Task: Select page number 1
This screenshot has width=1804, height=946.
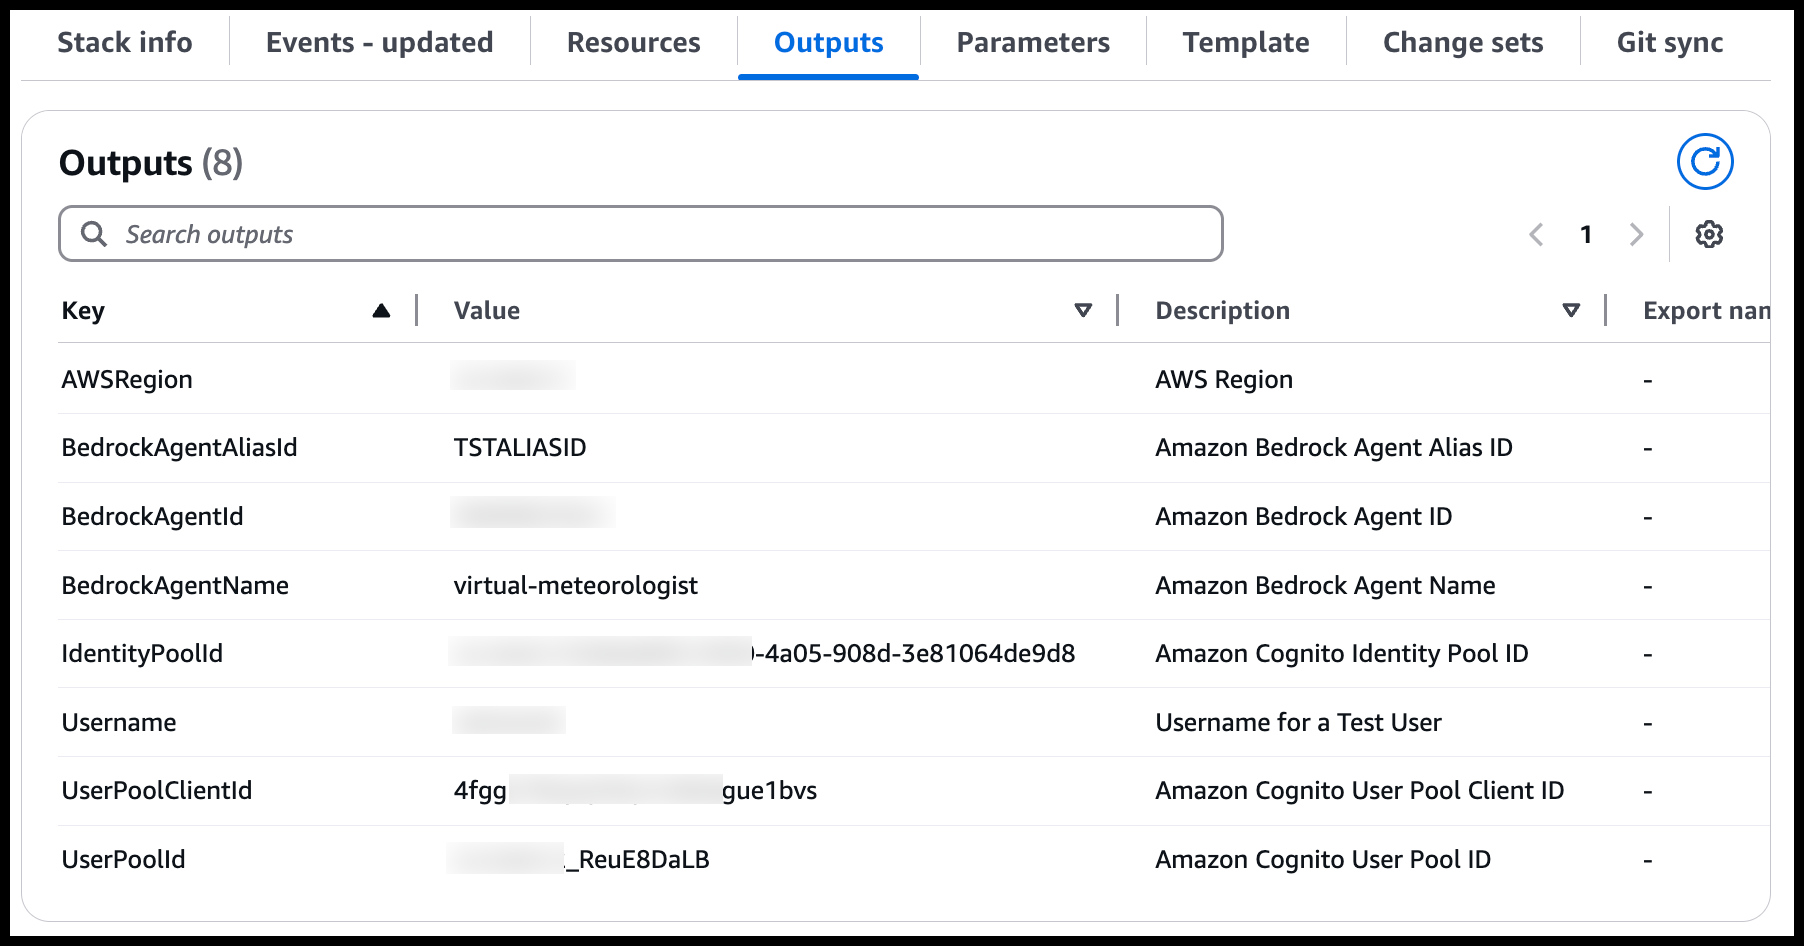Action: (x=1586, y=234)
